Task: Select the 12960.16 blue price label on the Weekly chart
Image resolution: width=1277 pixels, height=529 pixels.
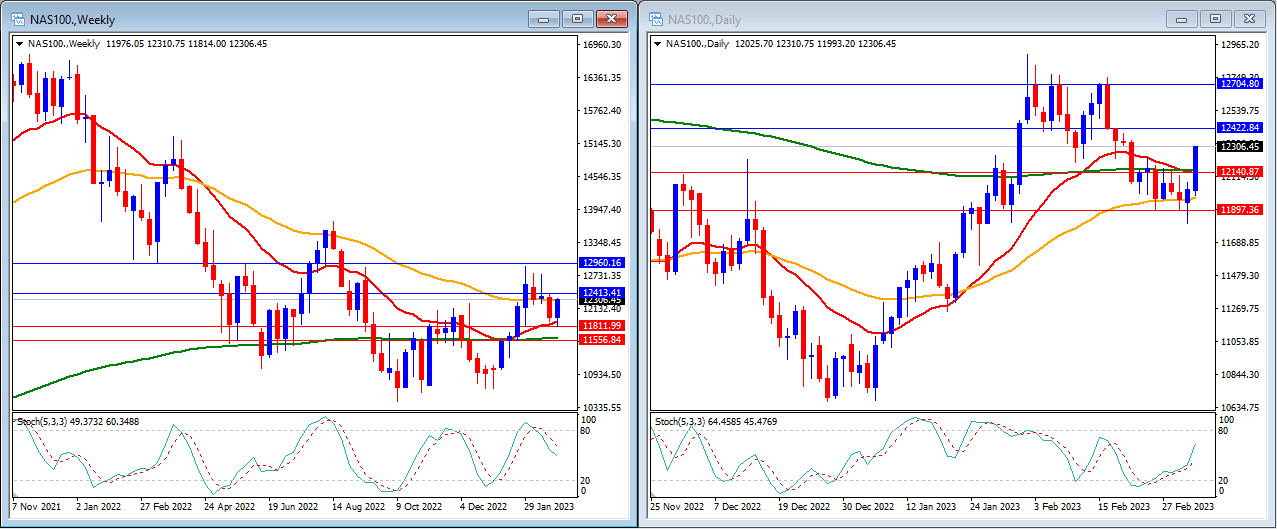Action: tap(602, 263)
